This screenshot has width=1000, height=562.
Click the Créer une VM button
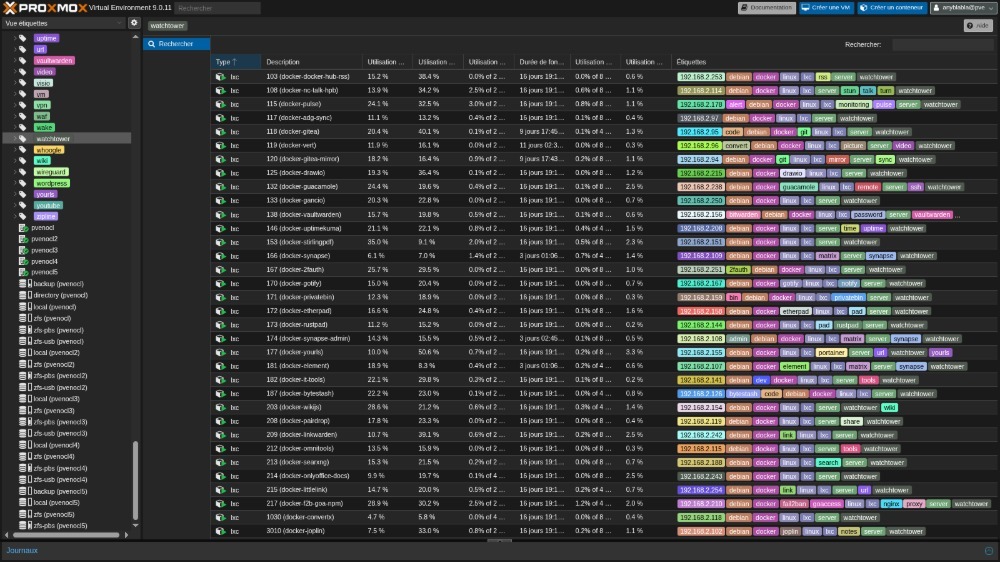(x=825, y=8)
